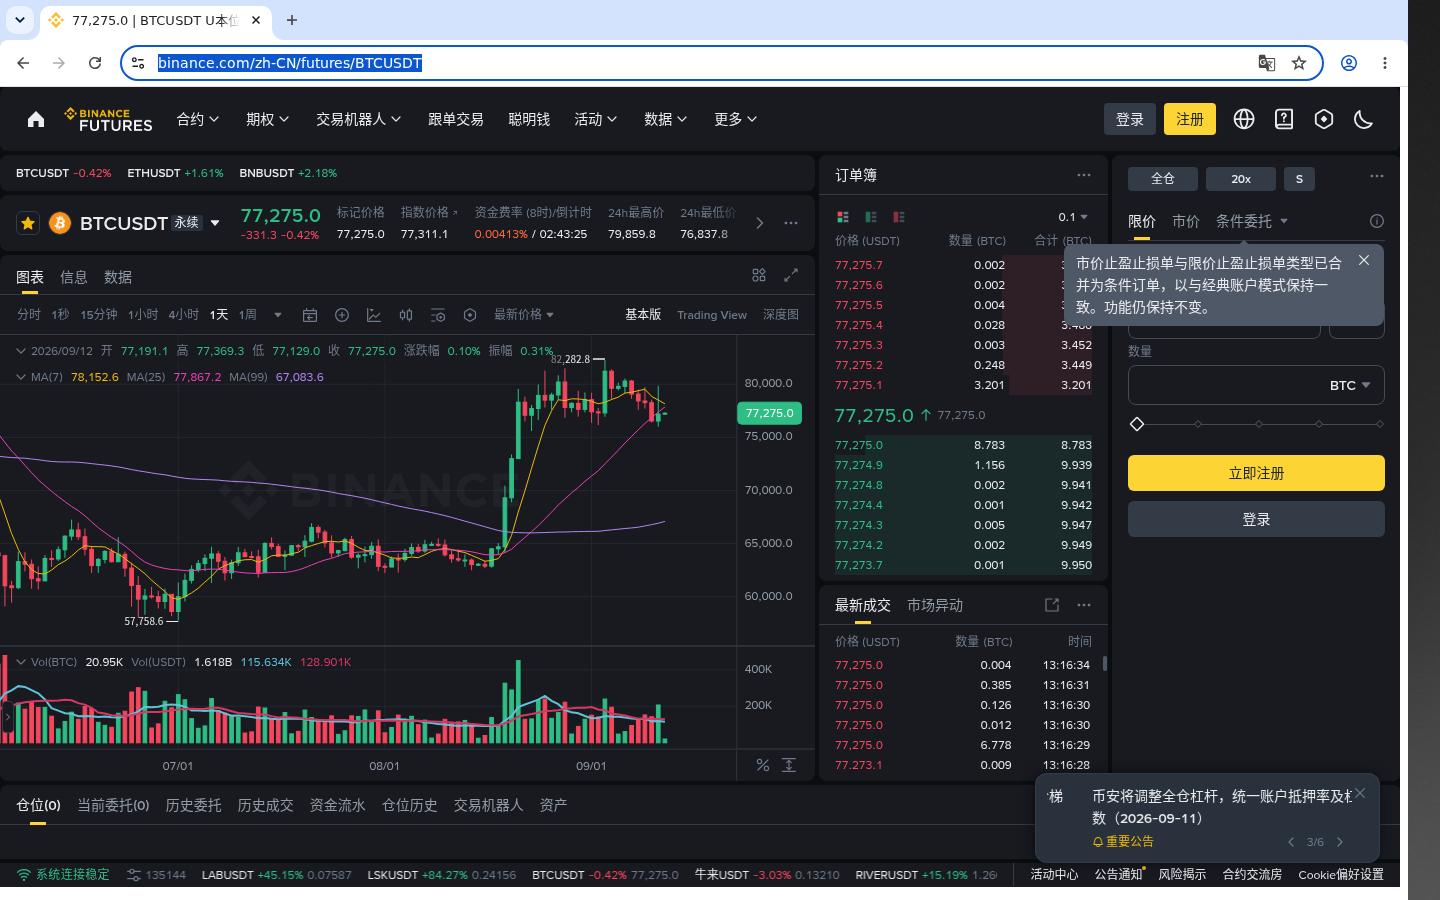Close the take-profit stop-loss notice tooltip

pos(1364,260)
